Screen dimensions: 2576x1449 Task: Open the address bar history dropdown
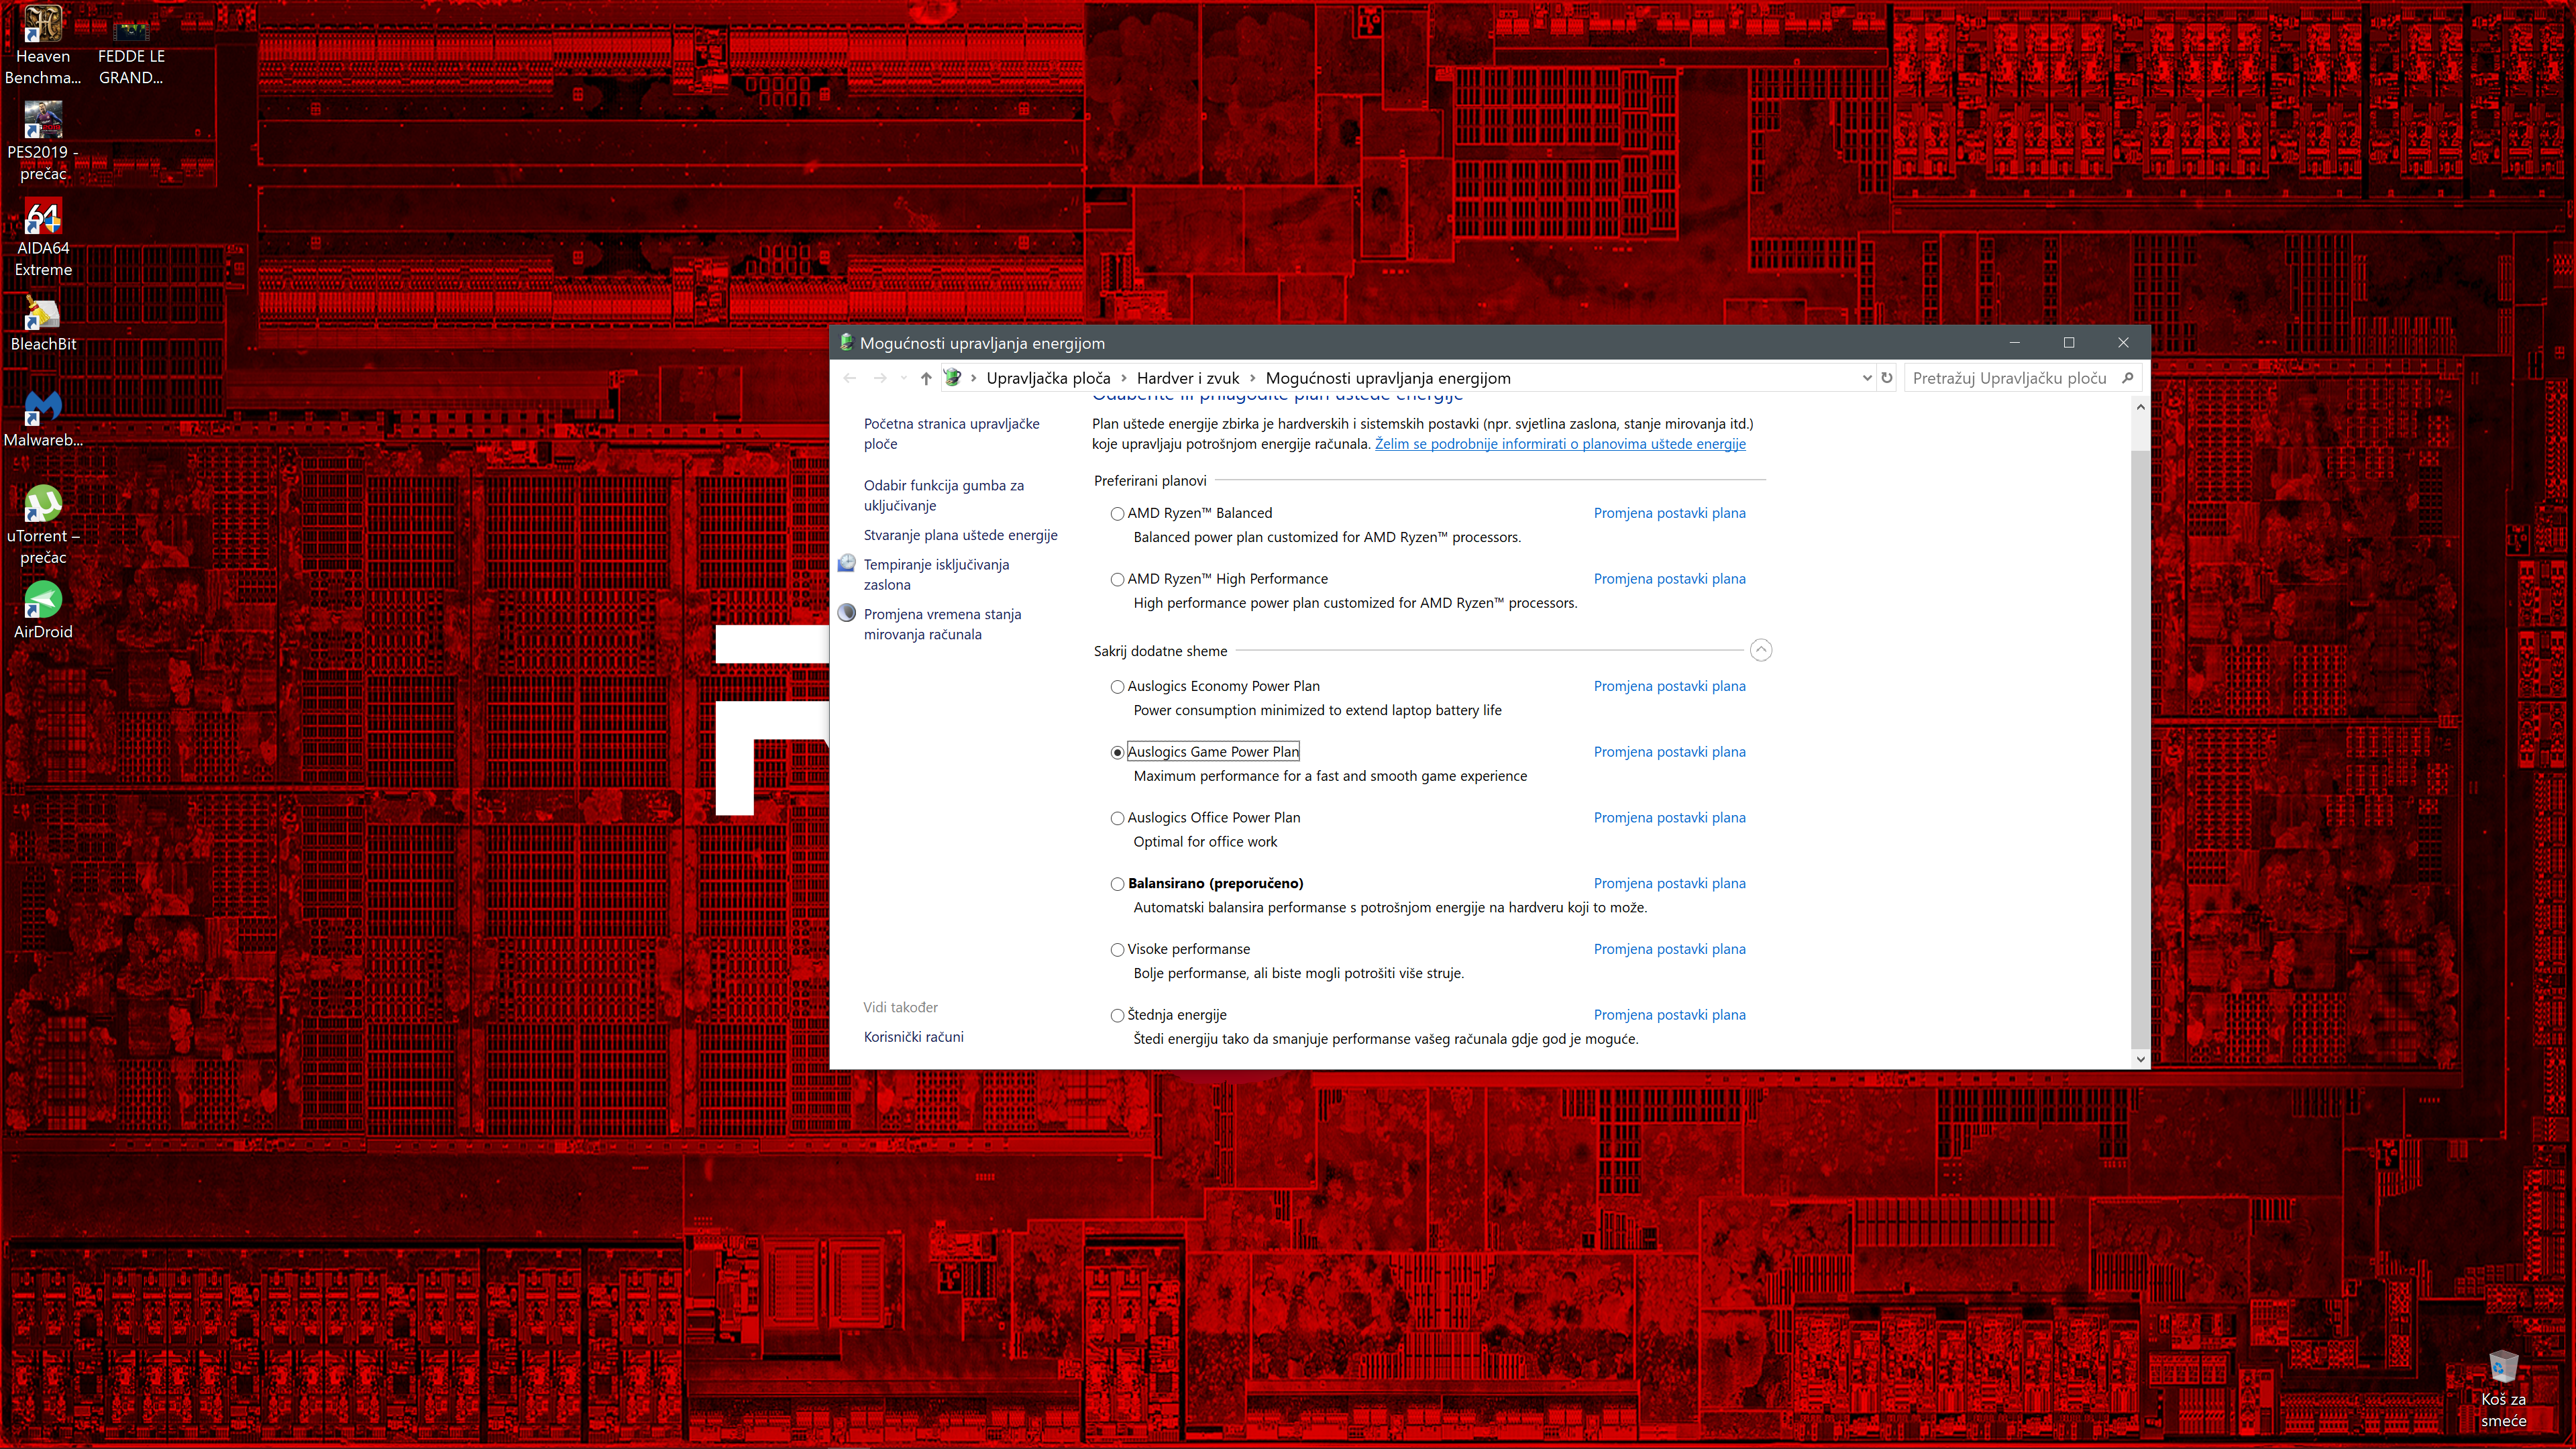point(1866,378)
